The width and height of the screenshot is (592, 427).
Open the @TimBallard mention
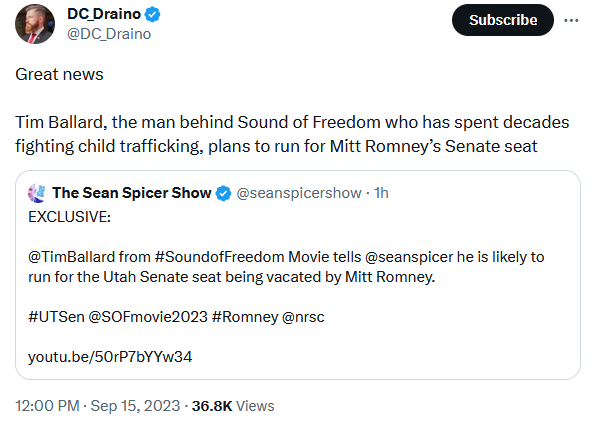click(x=71, y=257)
